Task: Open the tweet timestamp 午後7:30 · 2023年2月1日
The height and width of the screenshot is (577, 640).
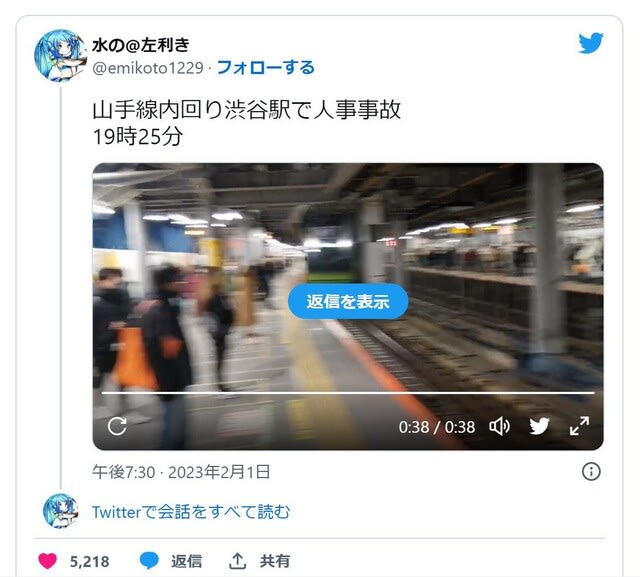Action: (x=181, y=472)
